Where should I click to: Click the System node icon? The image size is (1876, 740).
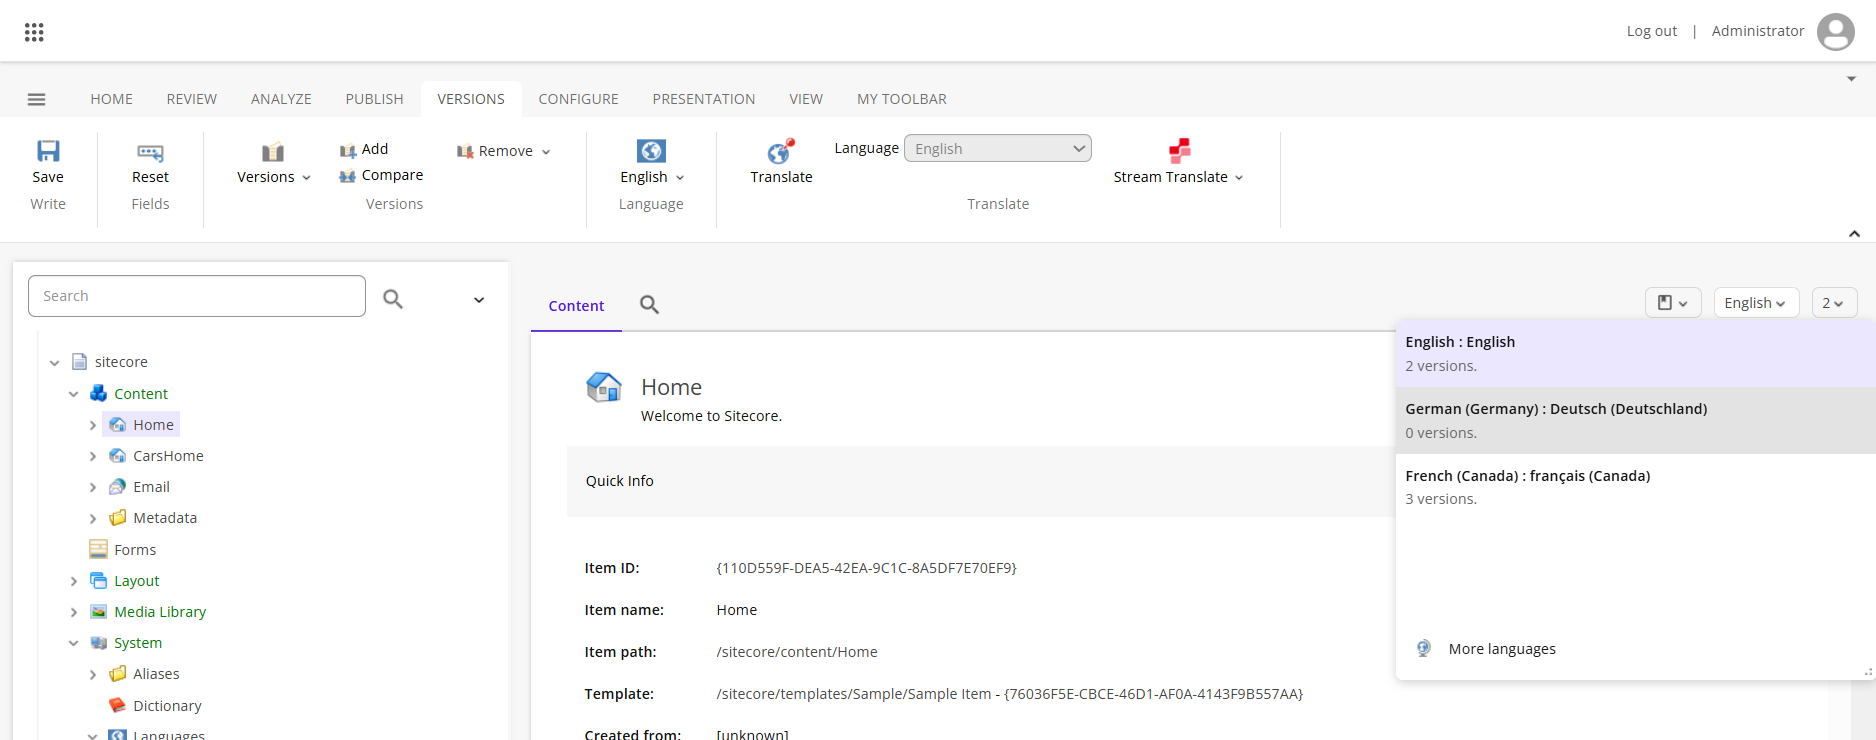pyautogui.click(x=98, y=642)
